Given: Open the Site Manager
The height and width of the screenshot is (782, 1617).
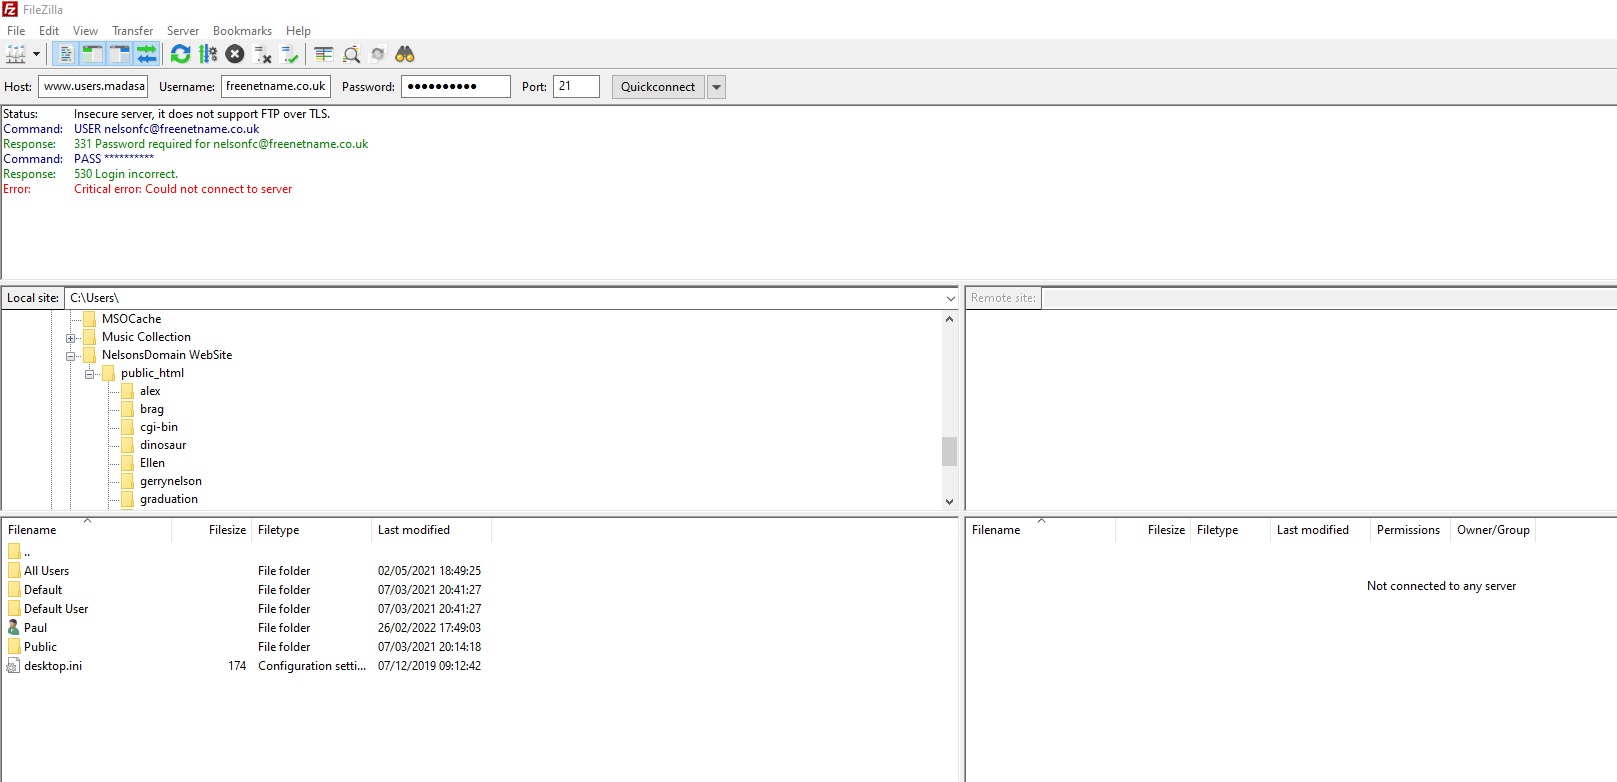Looking at the screenshot, I should [x=16, y=54].
